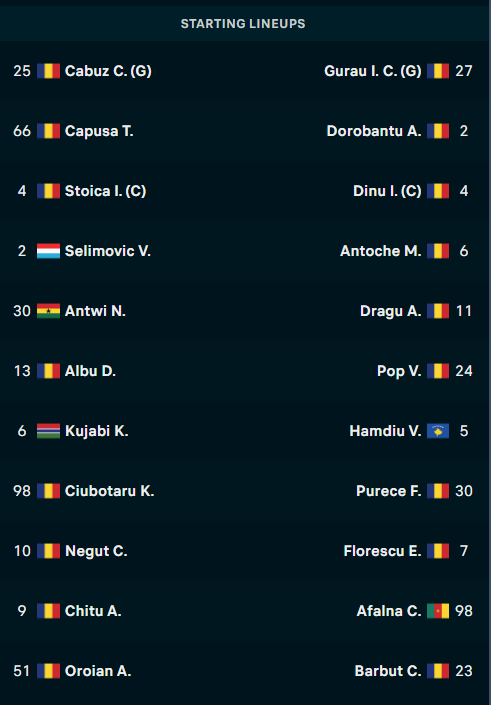Click shirt number 98 beside Ciubotaru K.
This screenshot has width=491, height=705.
tap(22, 491)
